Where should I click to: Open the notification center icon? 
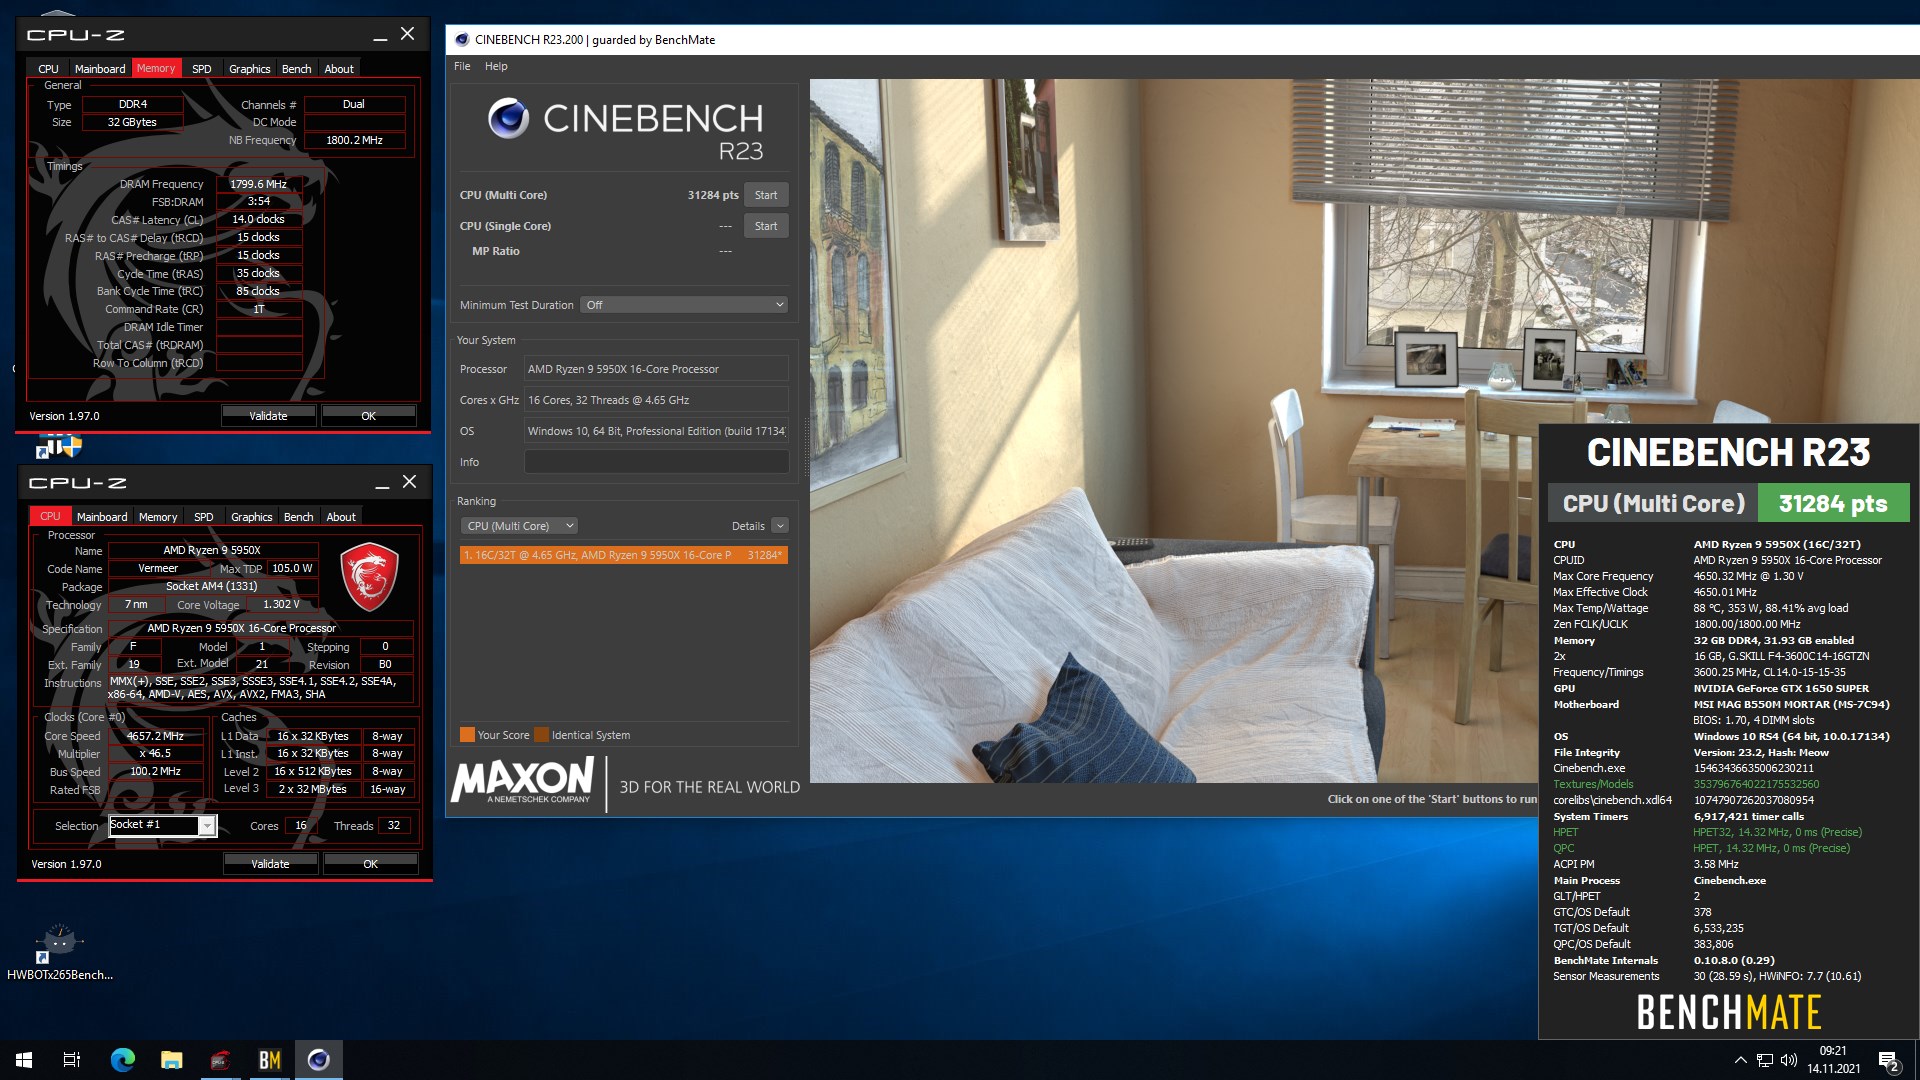tap(1888, 1061)
